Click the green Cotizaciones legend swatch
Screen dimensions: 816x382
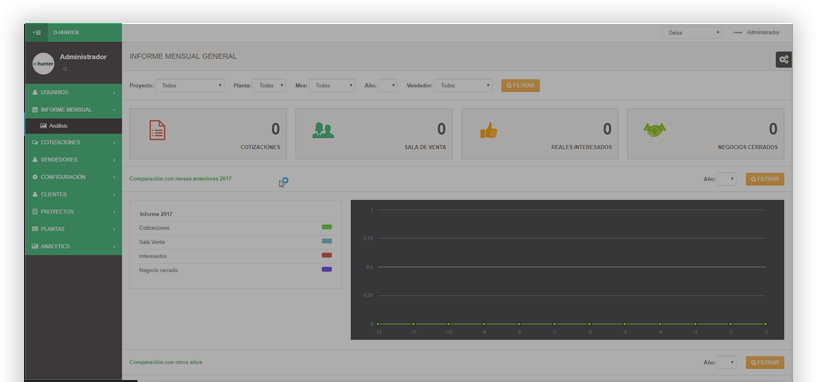[x=327, y=227]
